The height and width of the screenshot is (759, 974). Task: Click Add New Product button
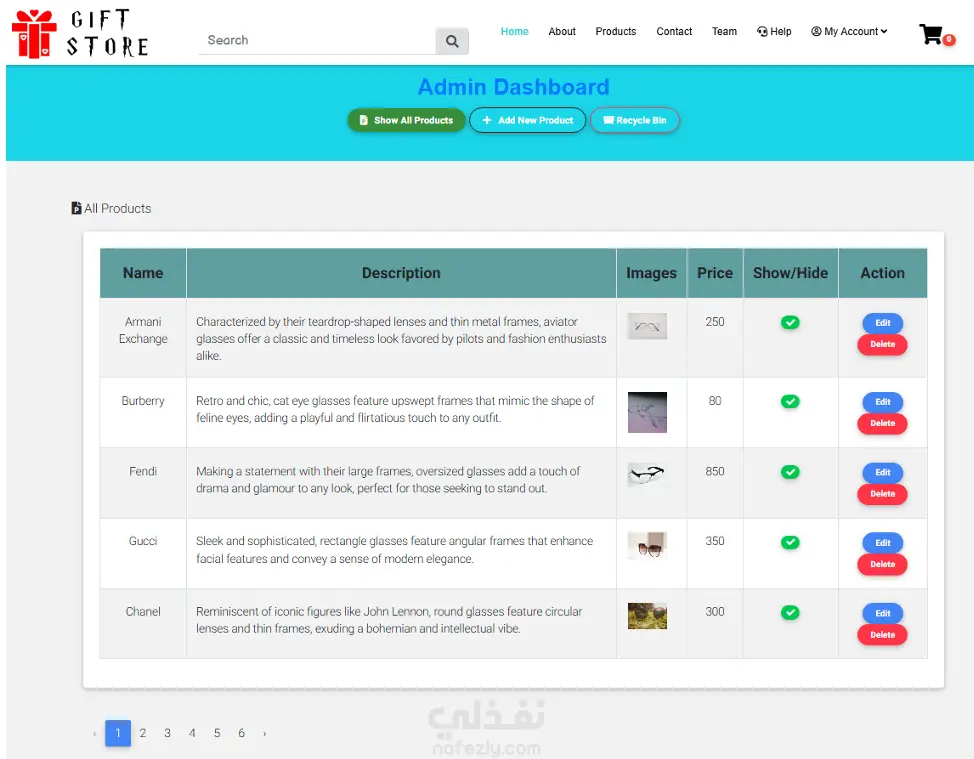[x=527, y=120]
